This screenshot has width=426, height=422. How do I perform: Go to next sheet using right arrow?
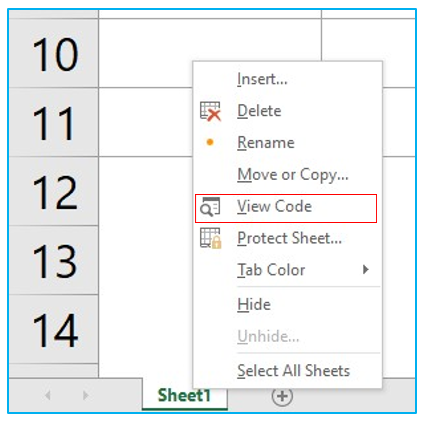point(85,396)
